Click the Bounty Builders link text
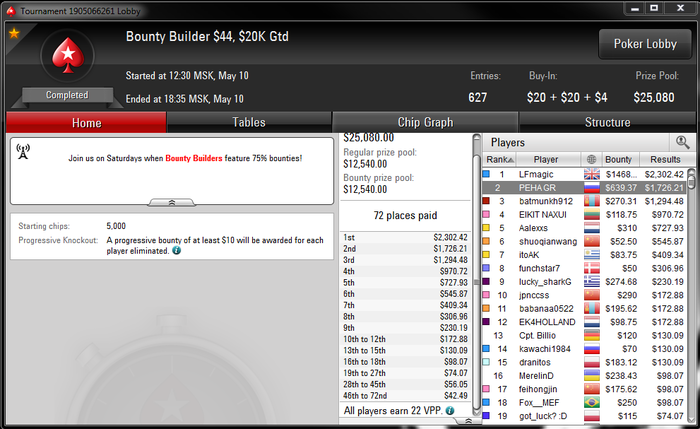Image resolution: width=700 pixels, height=429 pixels. (194, 158)
